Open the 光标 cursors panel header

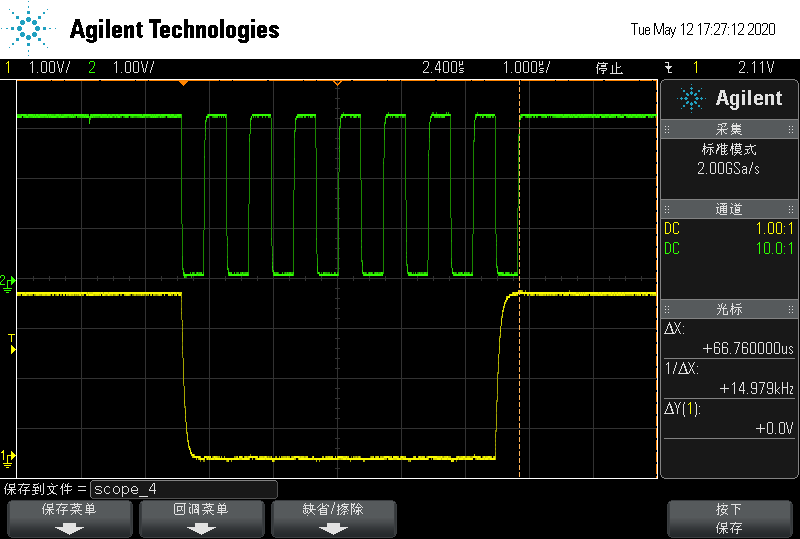[729, 309]
